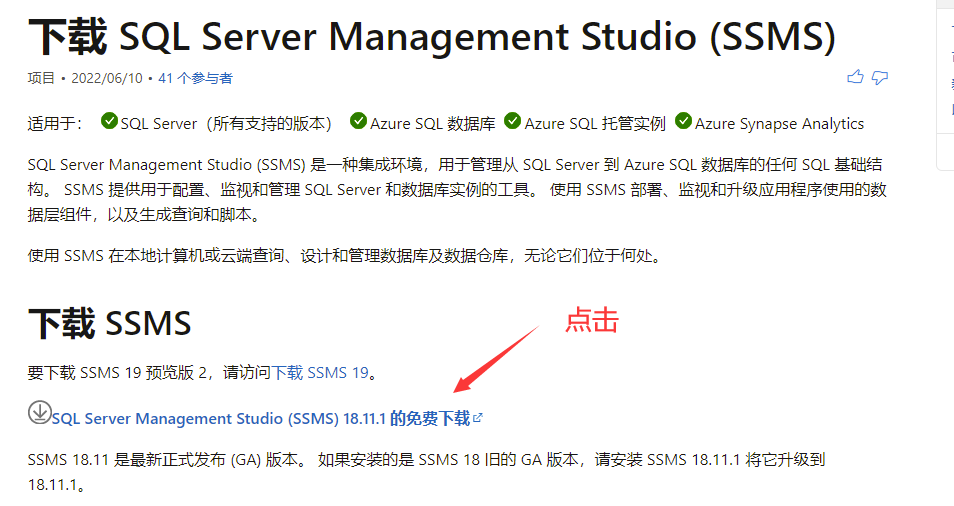This screenshot has height=506, width=954.
Task: Click green checkmark beside Azure SQL 数据库
Action: (358, 120)
